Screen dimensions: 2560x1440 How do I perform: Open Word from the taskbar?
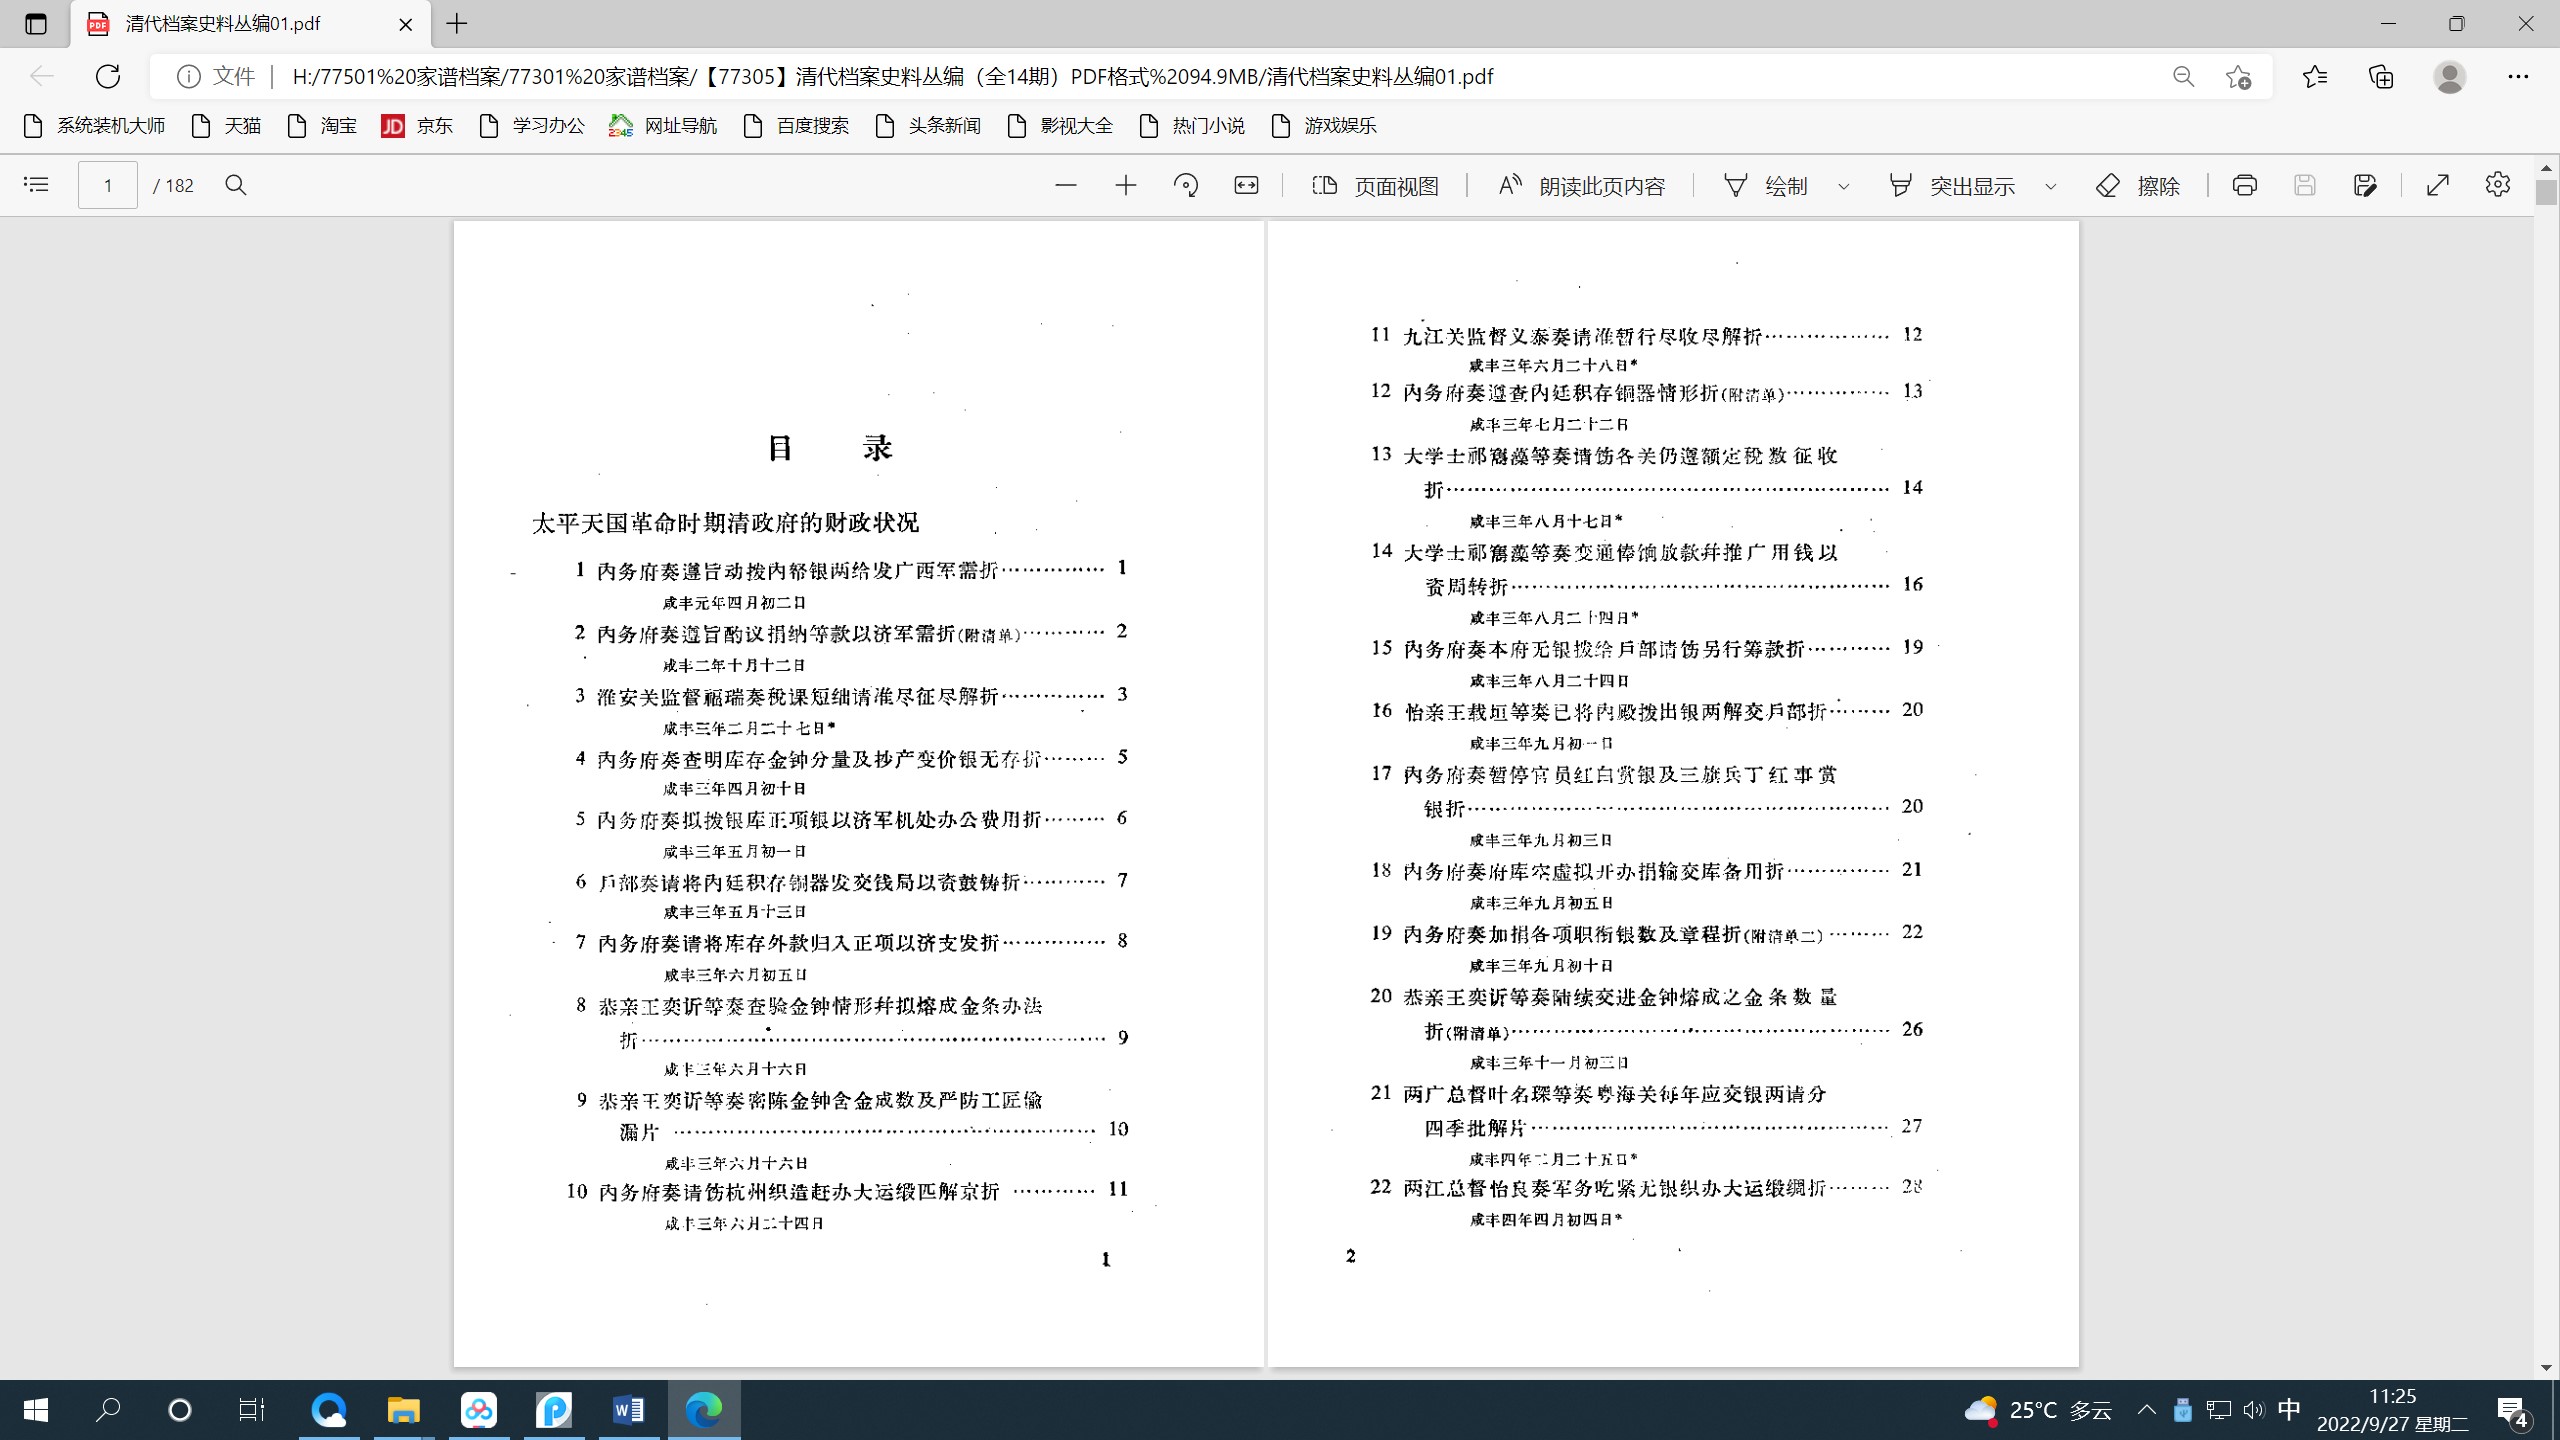pos(629,1410)
